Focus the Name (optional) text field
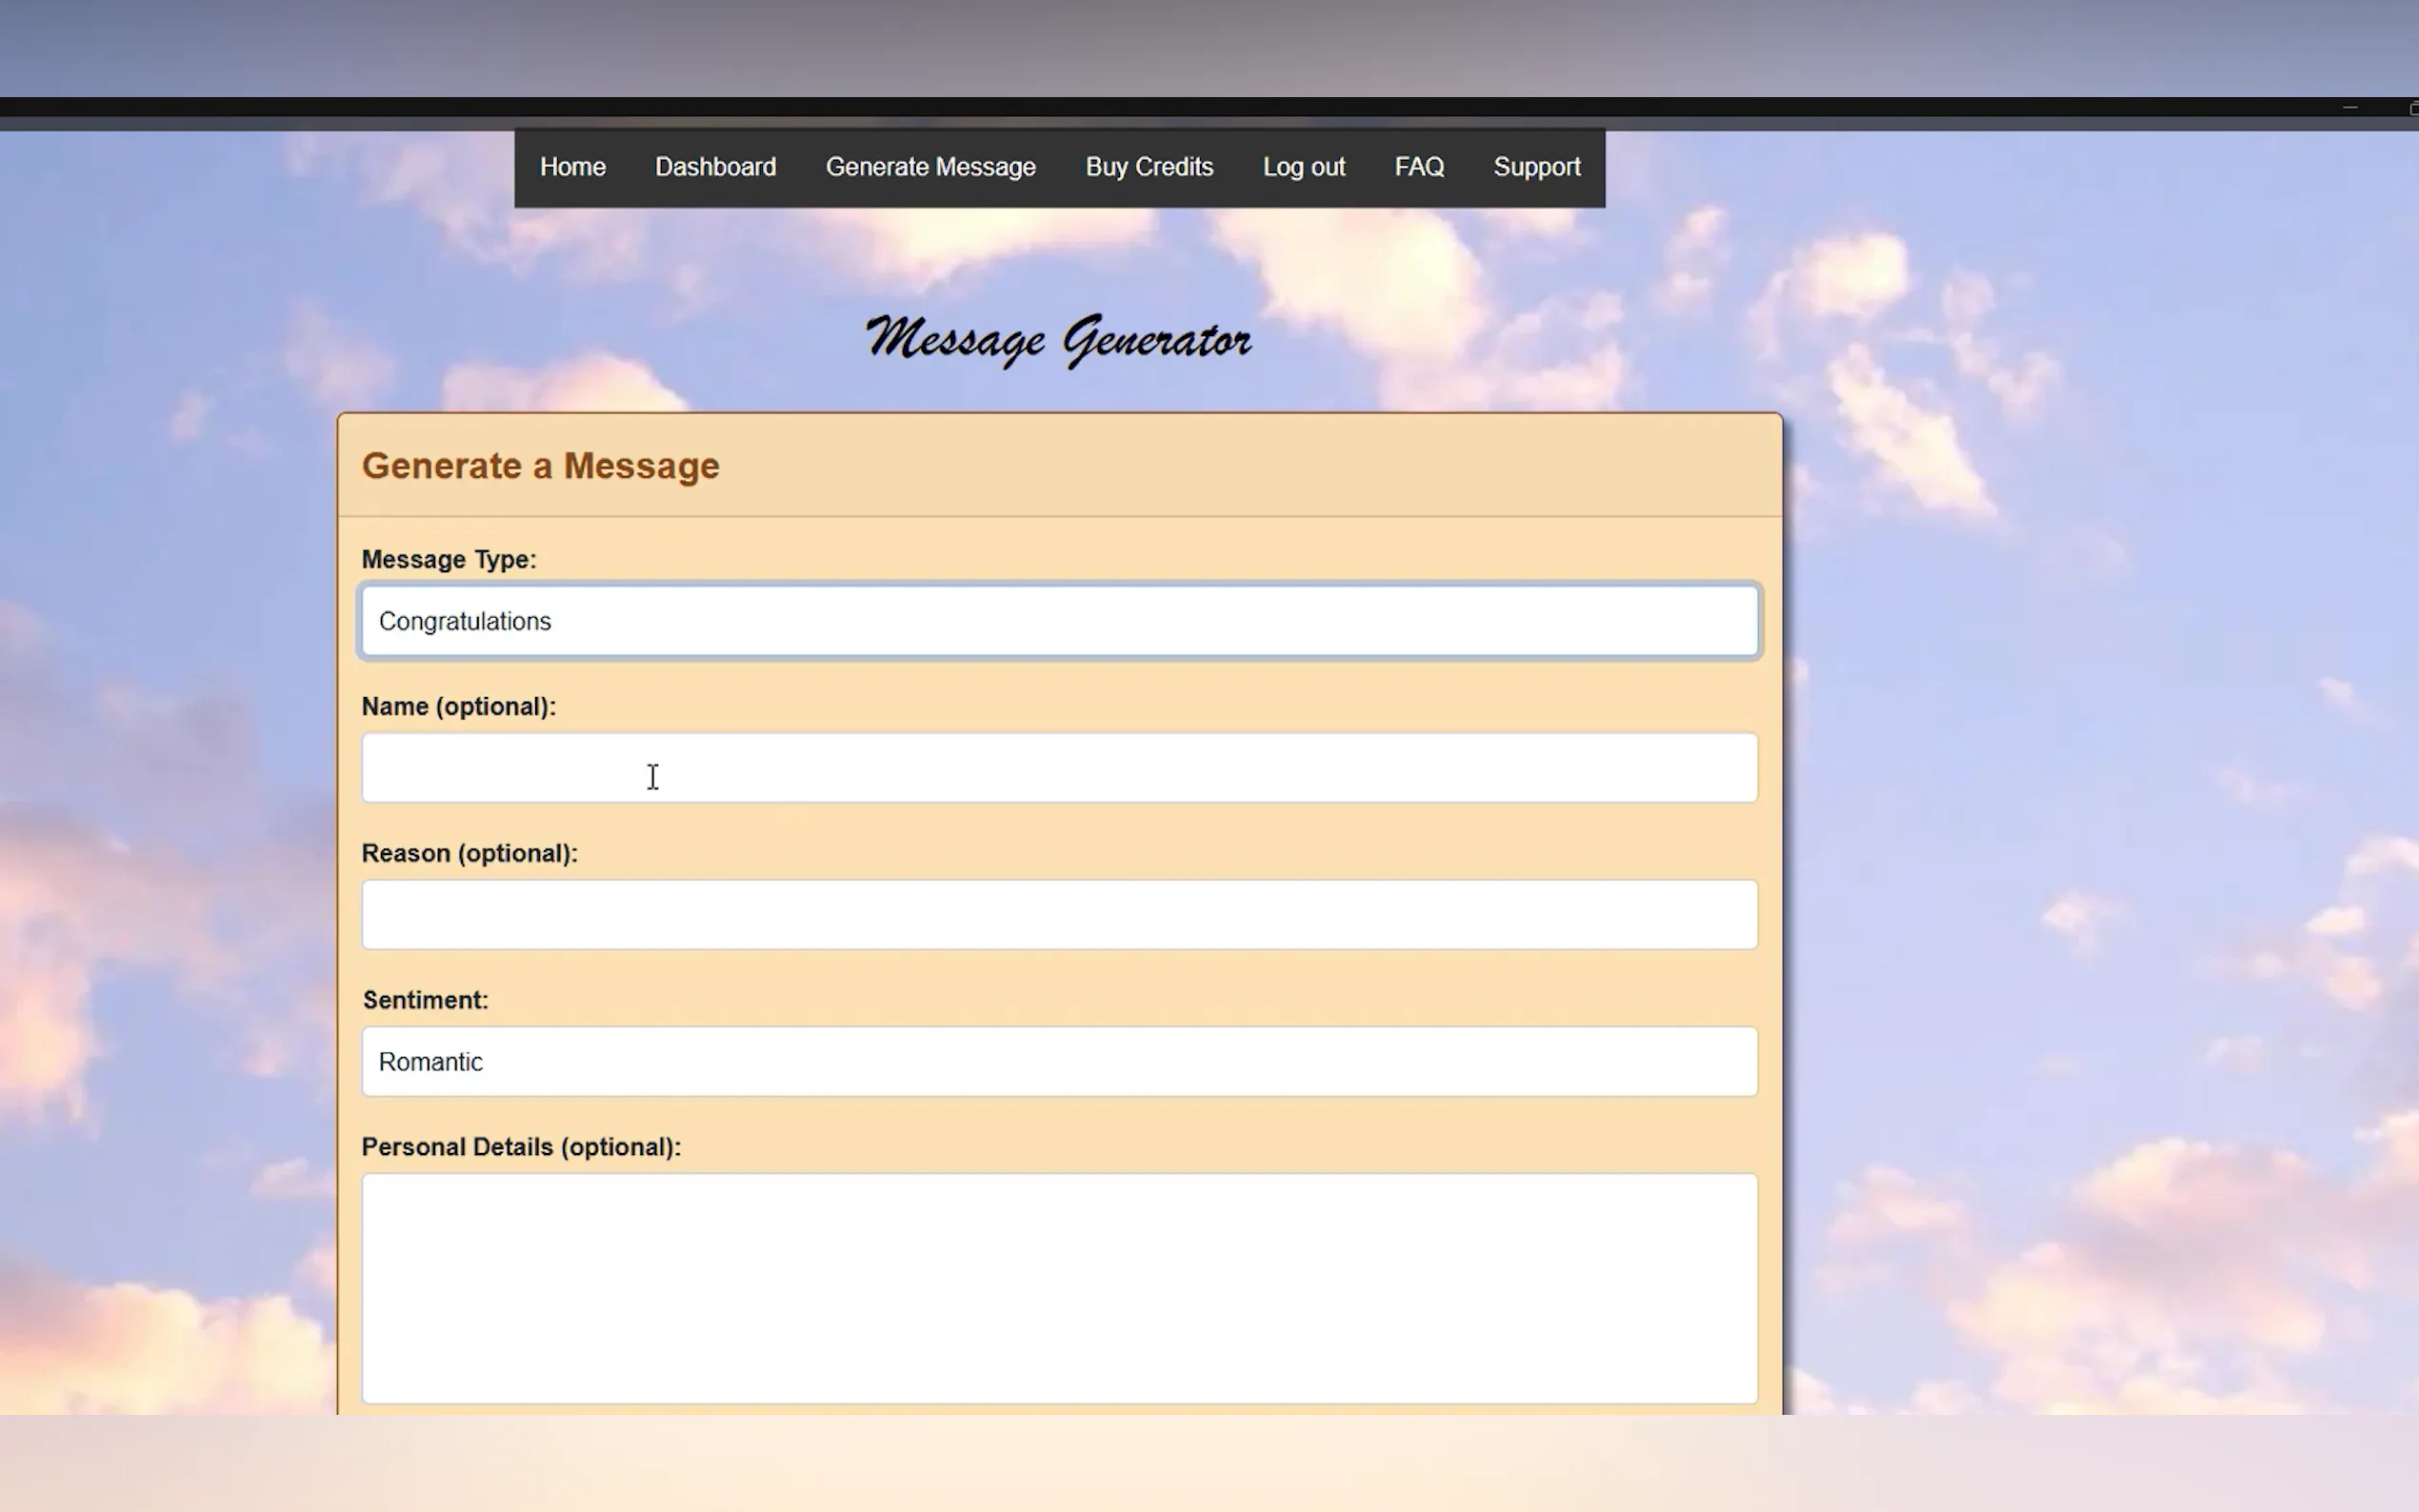 tap(1058, 768)
